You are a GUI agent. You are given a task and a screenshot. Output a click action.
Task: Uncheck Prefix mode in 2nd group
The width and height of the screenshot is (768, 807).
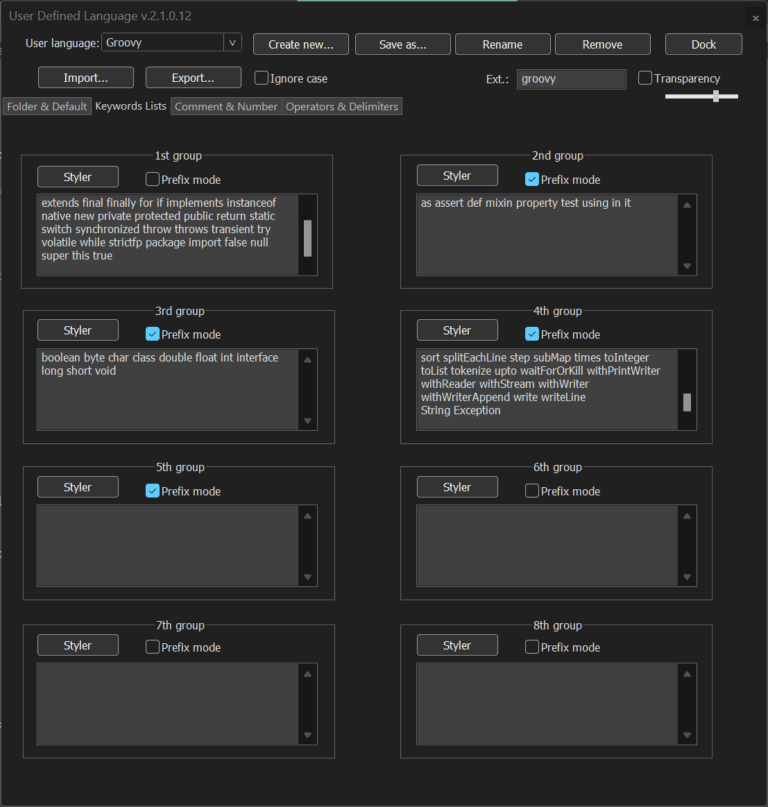click(x=532, y=180)
